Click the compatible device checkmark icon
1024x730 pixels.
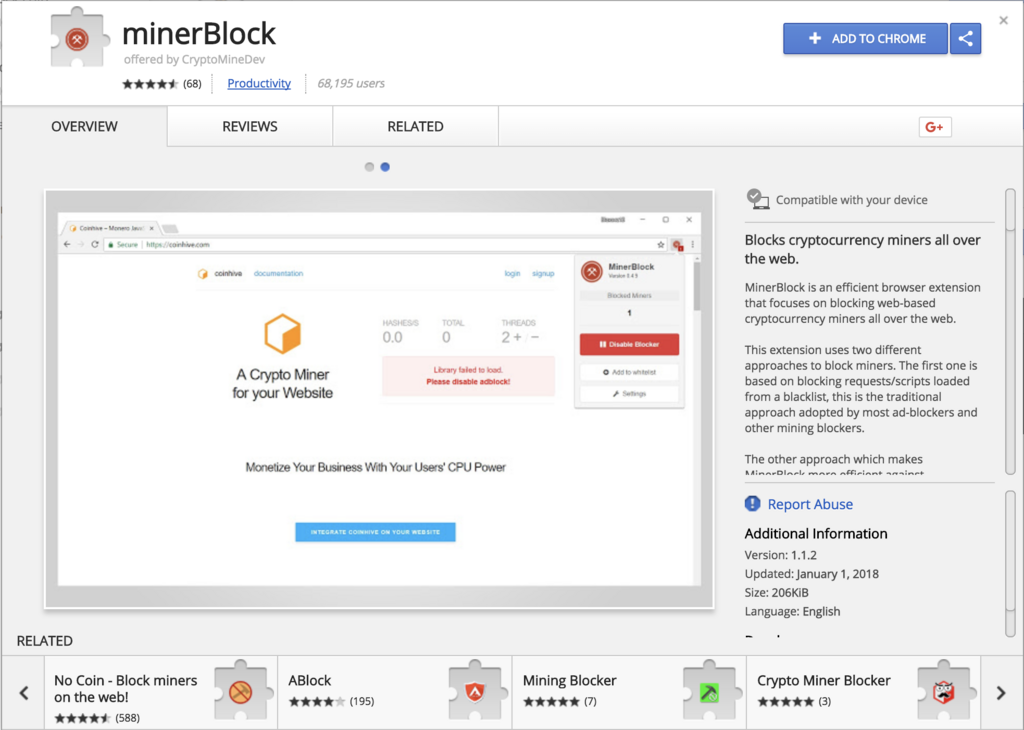tap(758, 199)
